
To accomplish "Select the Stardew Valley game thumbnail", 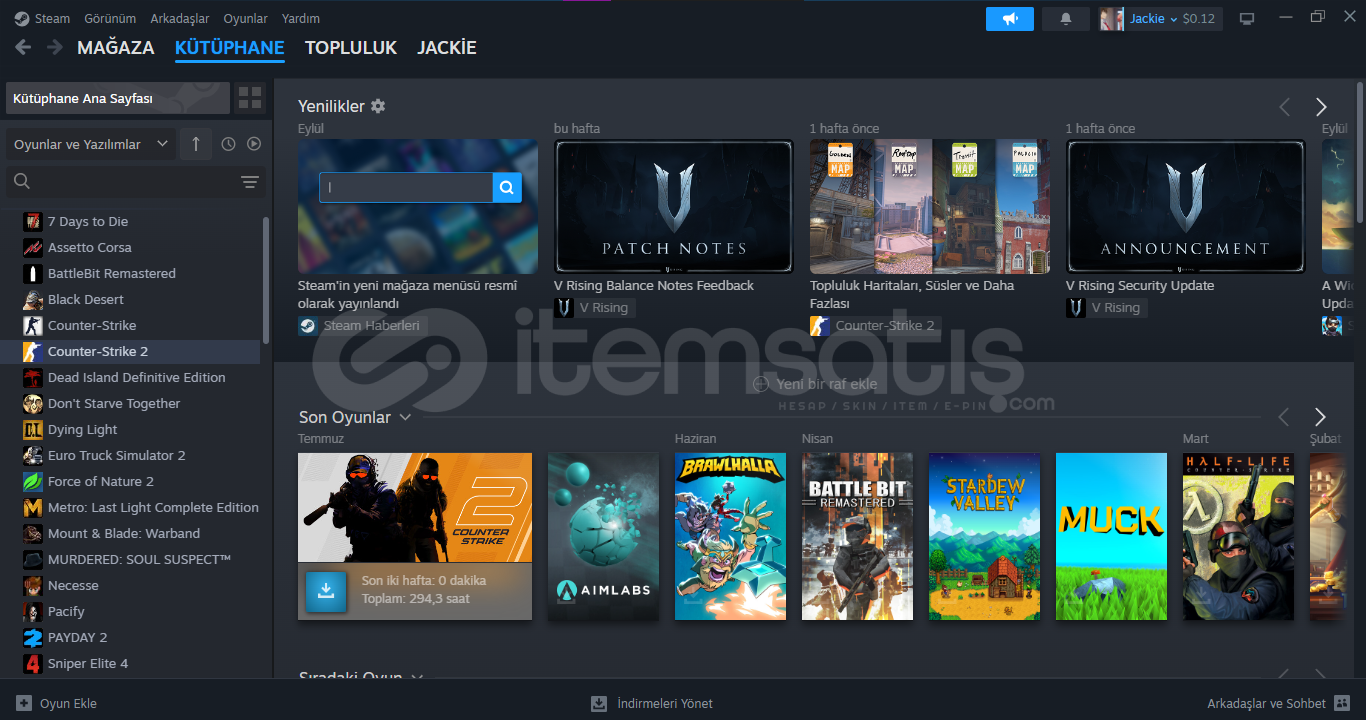I will tap(984, 536).
